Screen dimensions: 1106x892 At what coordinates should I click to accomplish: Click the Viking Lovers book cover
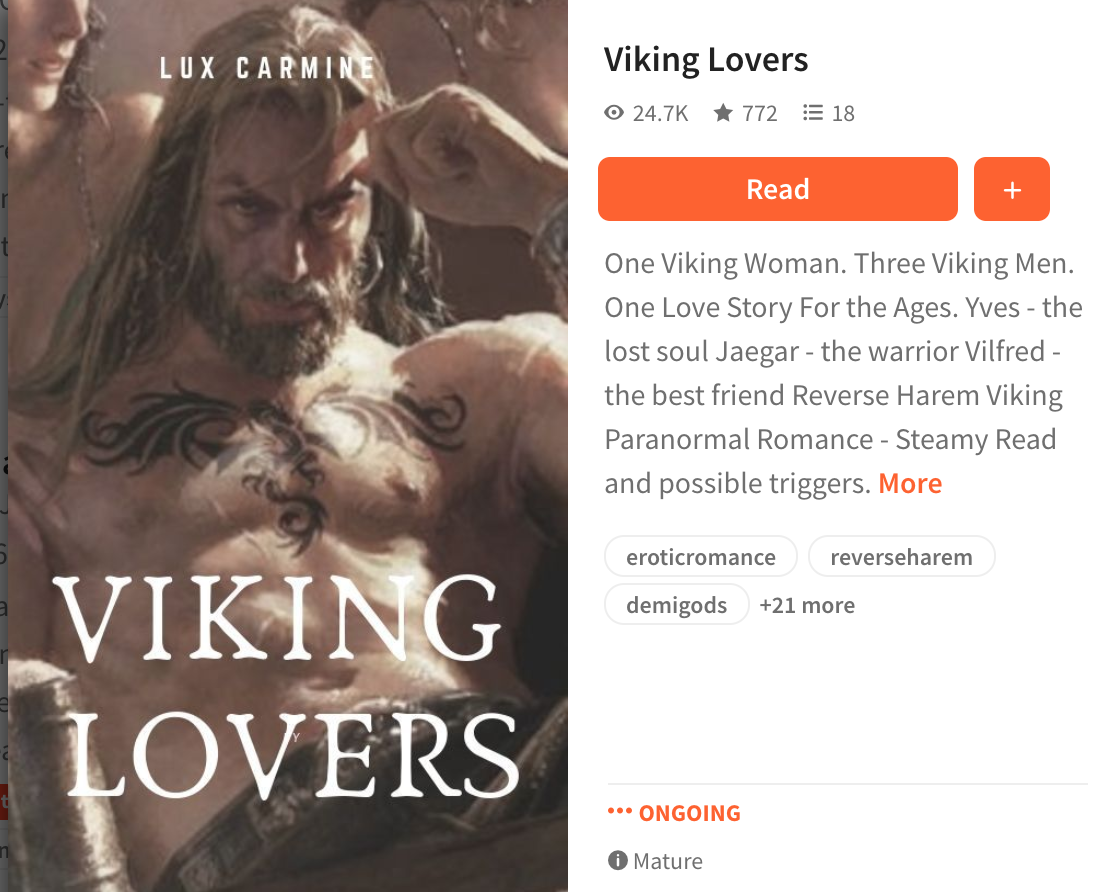click(x=288, y=446)
